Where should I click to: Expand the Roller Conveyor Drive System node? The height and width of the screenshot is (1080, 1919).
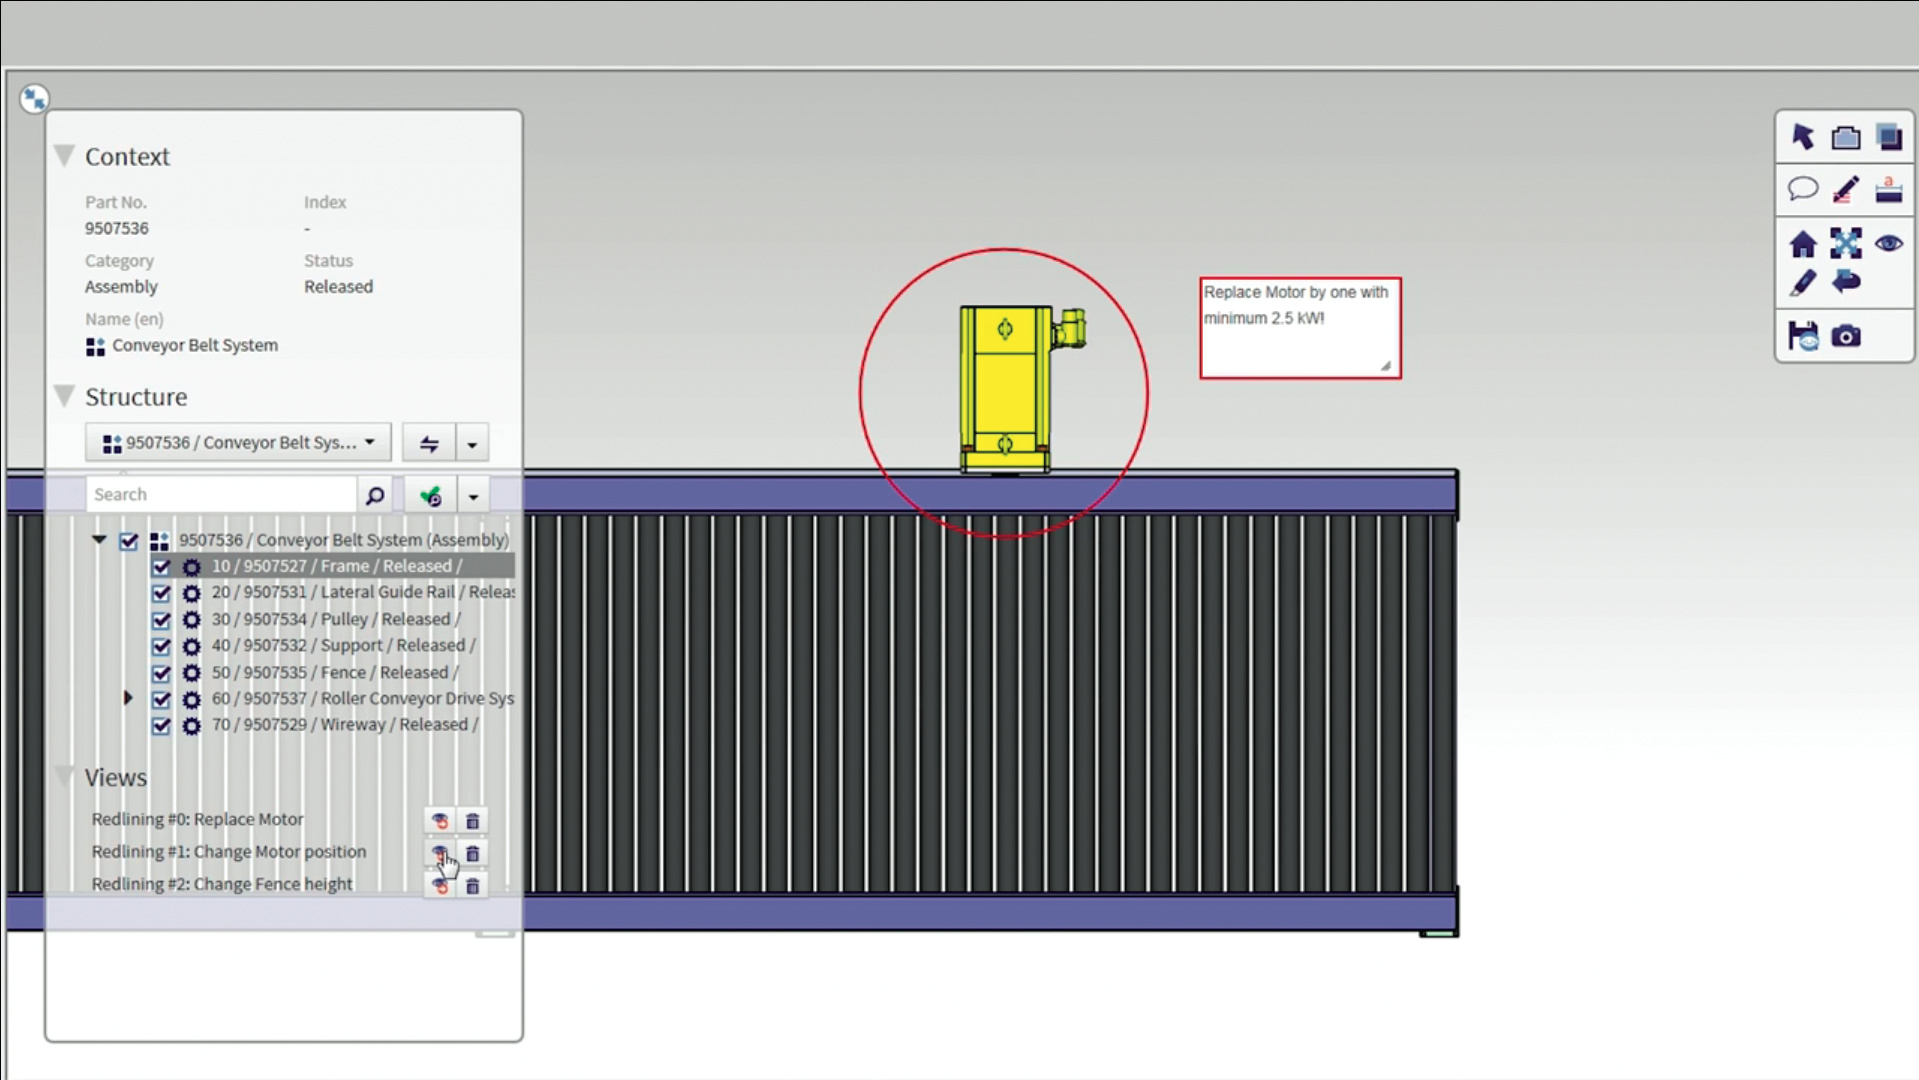128,698
